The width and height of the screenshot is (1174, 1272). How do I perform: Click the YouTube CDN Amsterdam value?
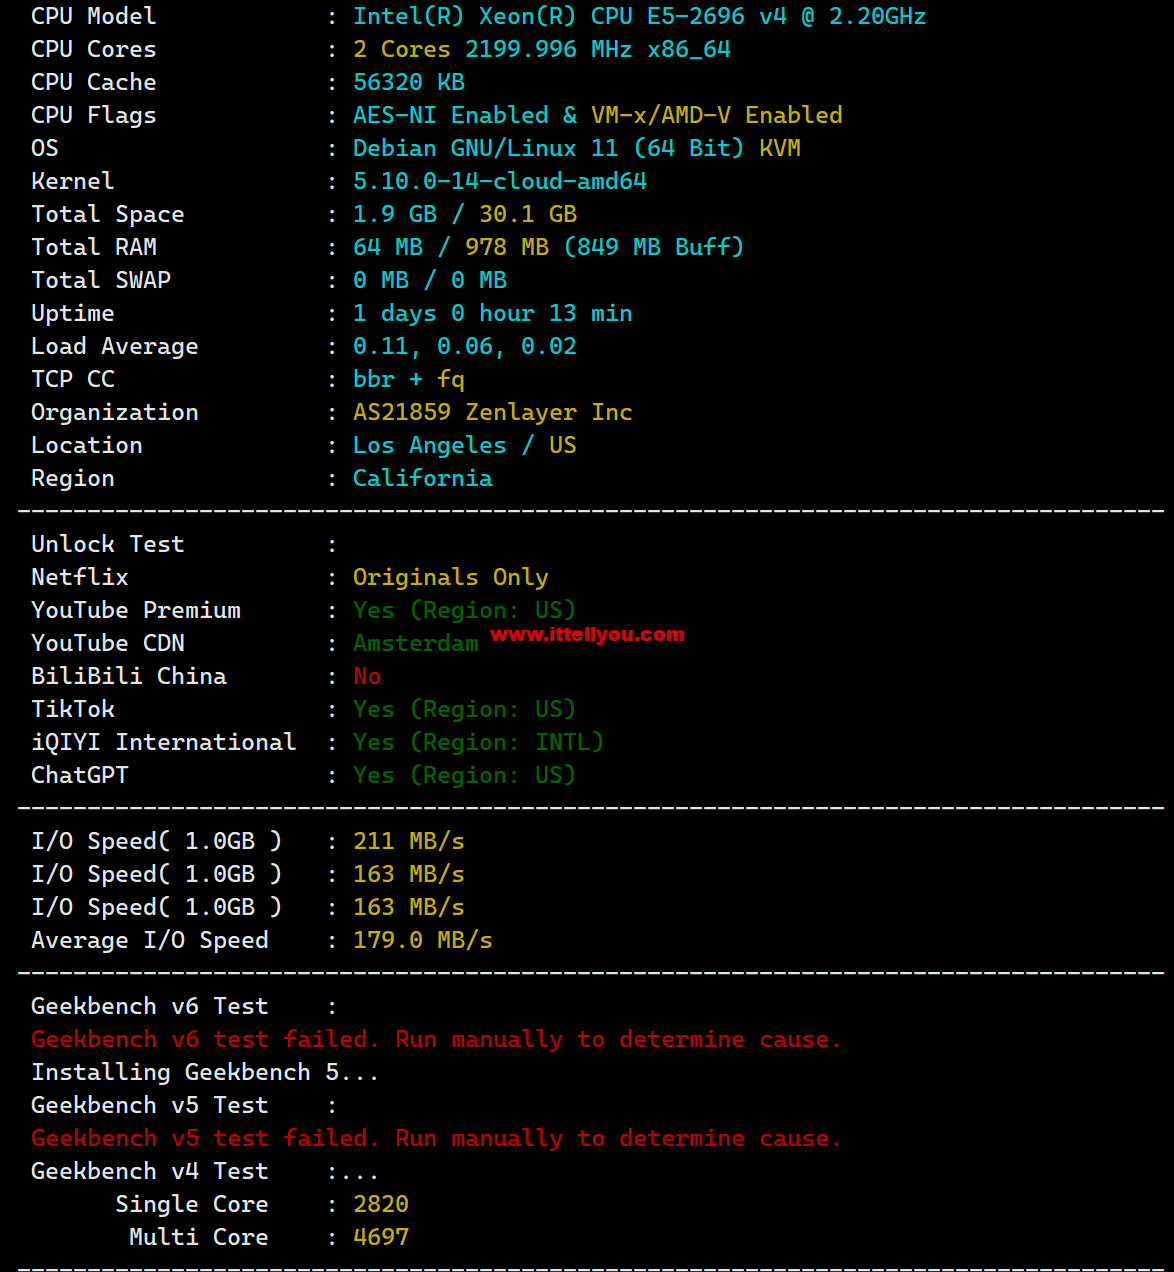pos(415,643)
